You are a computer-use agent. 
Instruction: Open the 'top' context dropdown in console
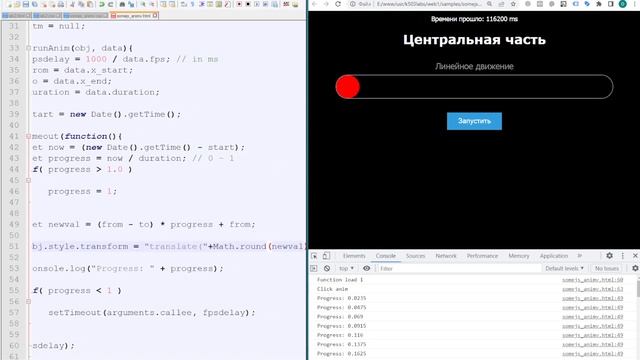click(346, 269)
